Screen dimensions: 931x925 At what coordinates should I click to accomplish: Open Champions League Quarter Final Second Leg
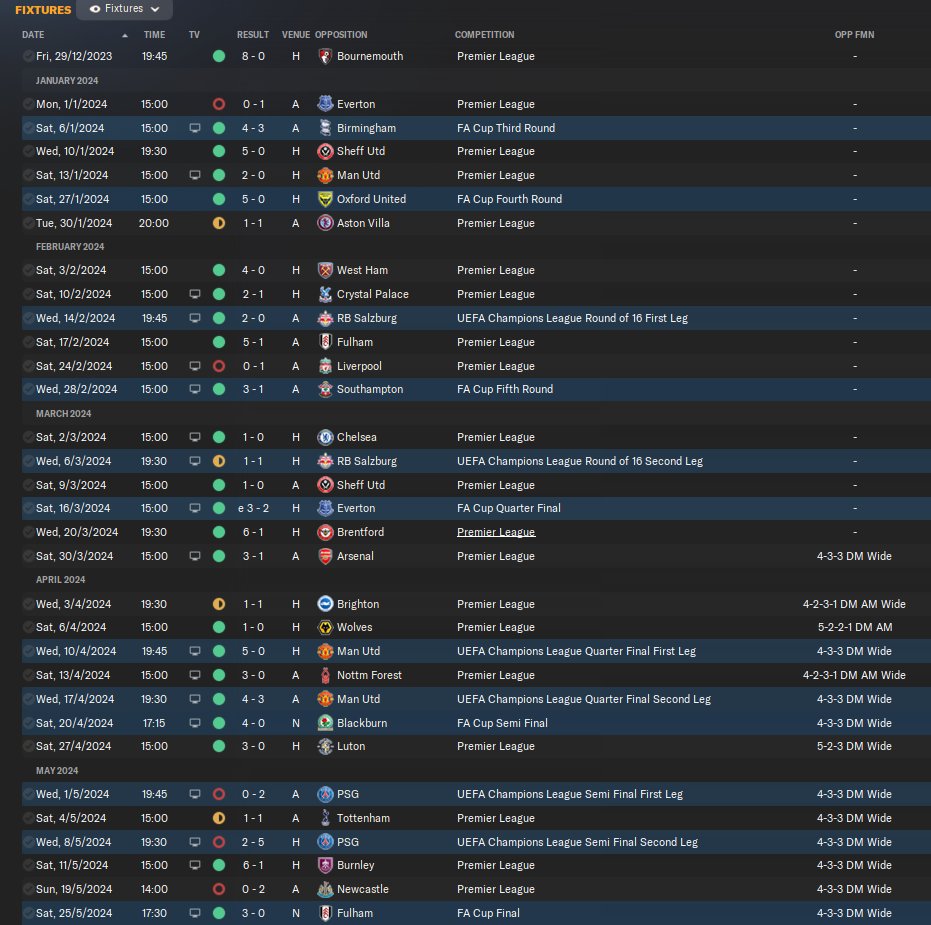tap(584, 699)
